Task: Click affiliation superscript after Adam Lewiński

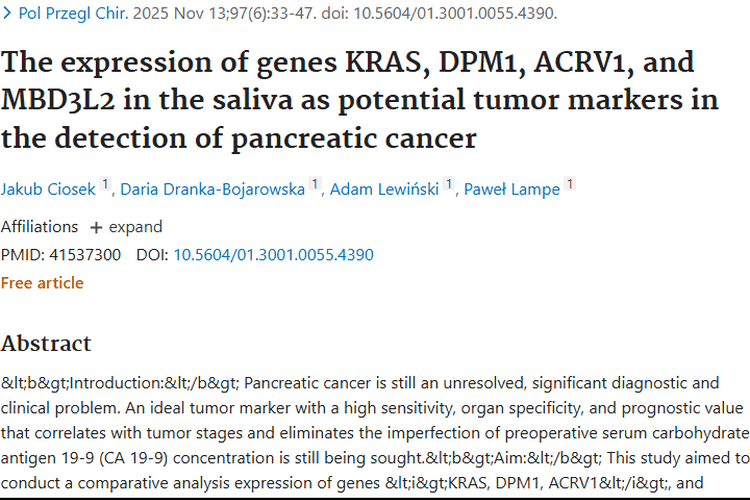Action: tap(449, 185)
